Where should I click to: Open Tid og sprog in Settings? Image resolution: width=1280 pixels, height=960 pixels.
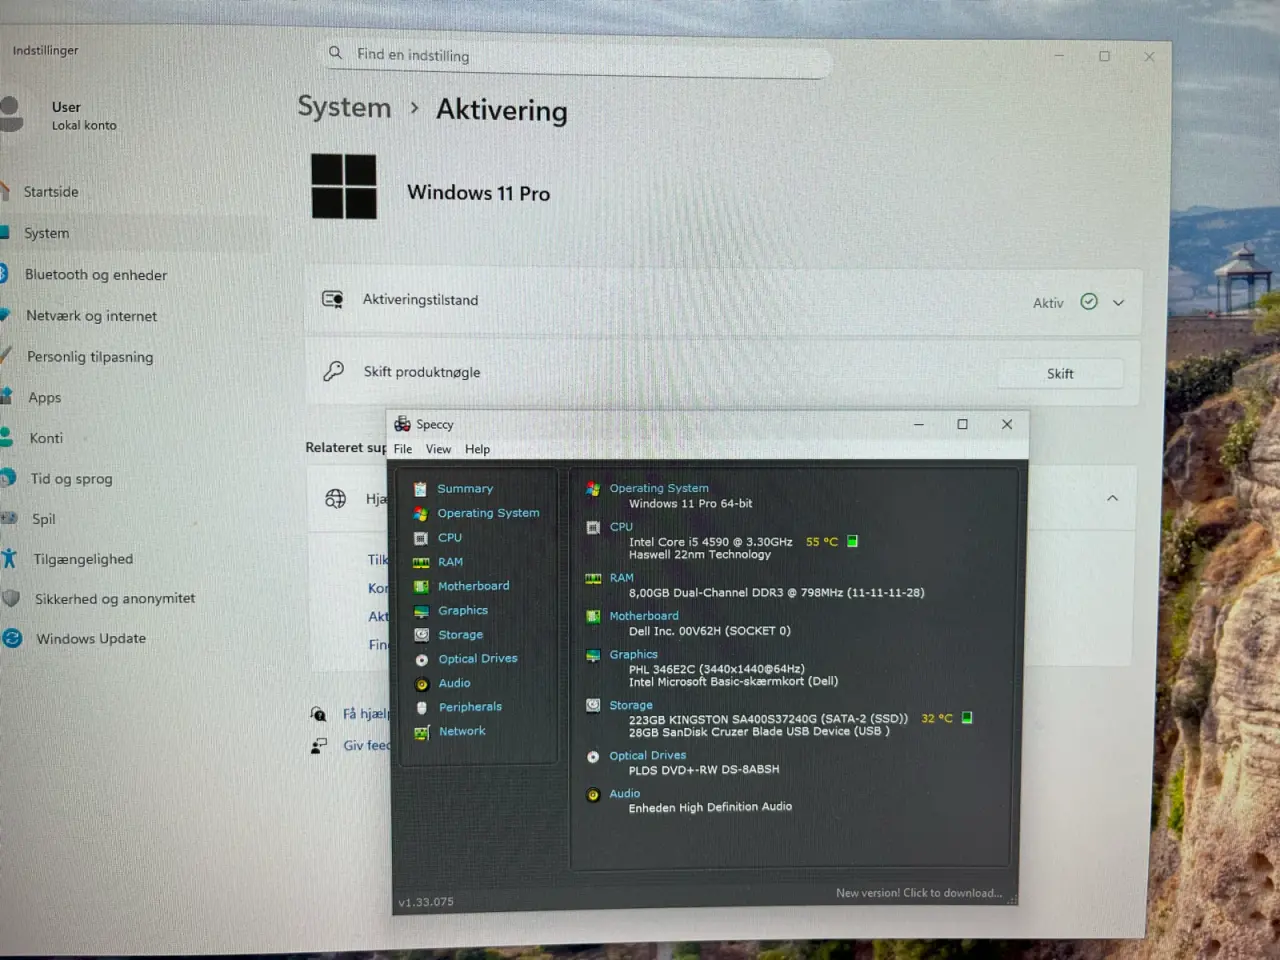[71, 479]
